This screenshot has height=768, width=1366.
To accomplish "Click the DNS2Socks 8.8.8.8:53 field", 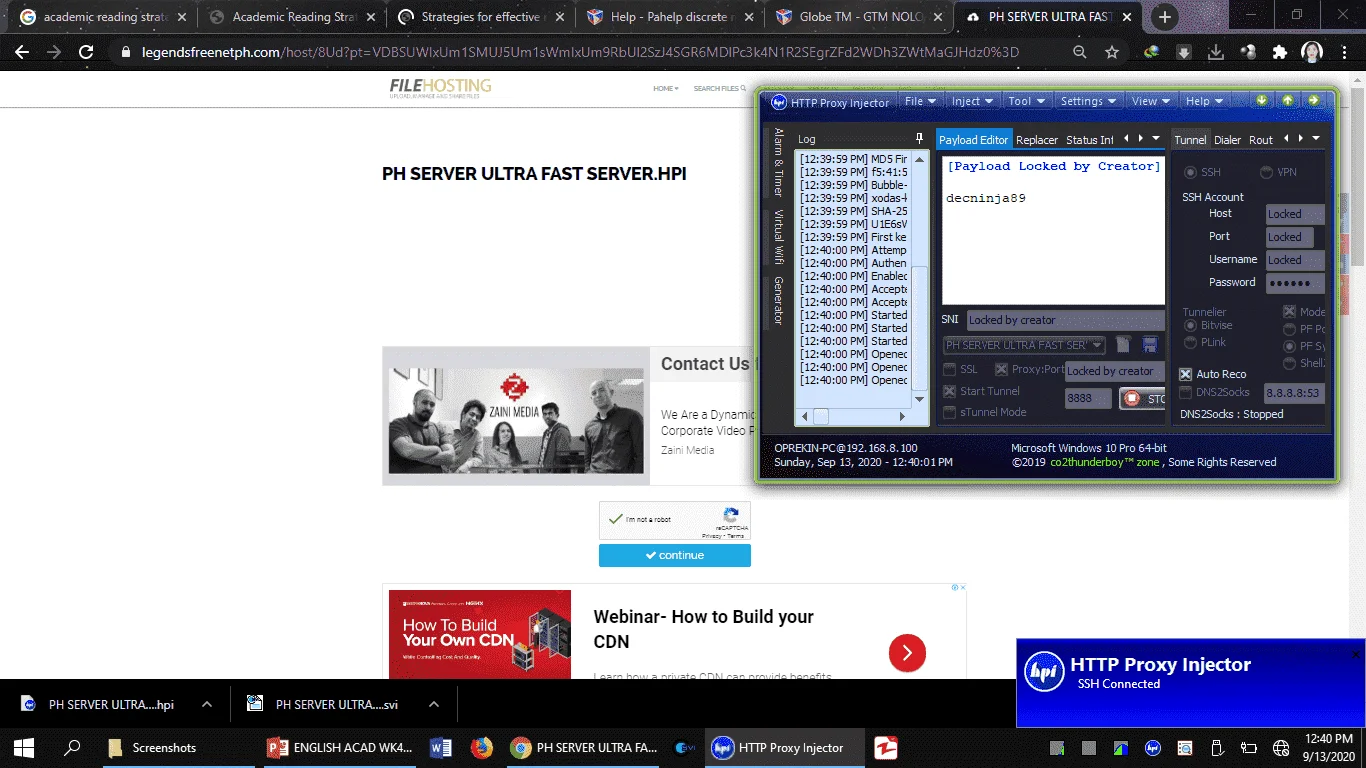I will [x=1295, y=392].
